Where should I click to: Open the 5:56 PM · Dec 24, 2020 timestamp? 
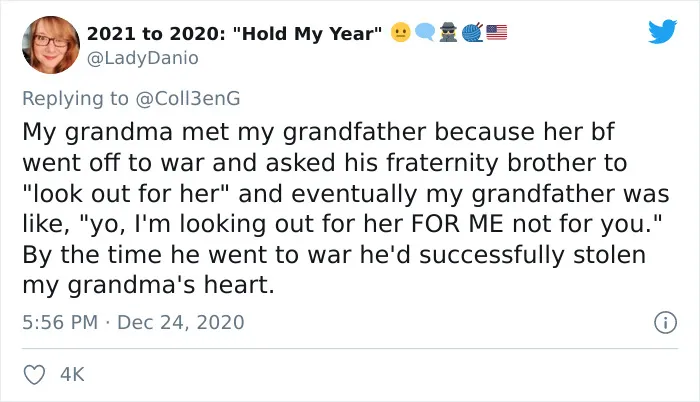click(133, 322)
